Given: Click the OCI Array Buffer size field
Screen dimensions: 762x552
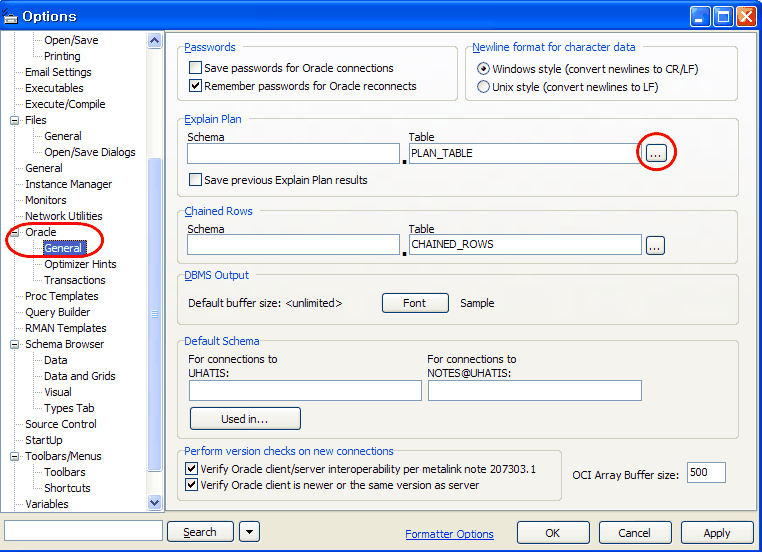Looking at the screenshot, I should tap(705, 472).
